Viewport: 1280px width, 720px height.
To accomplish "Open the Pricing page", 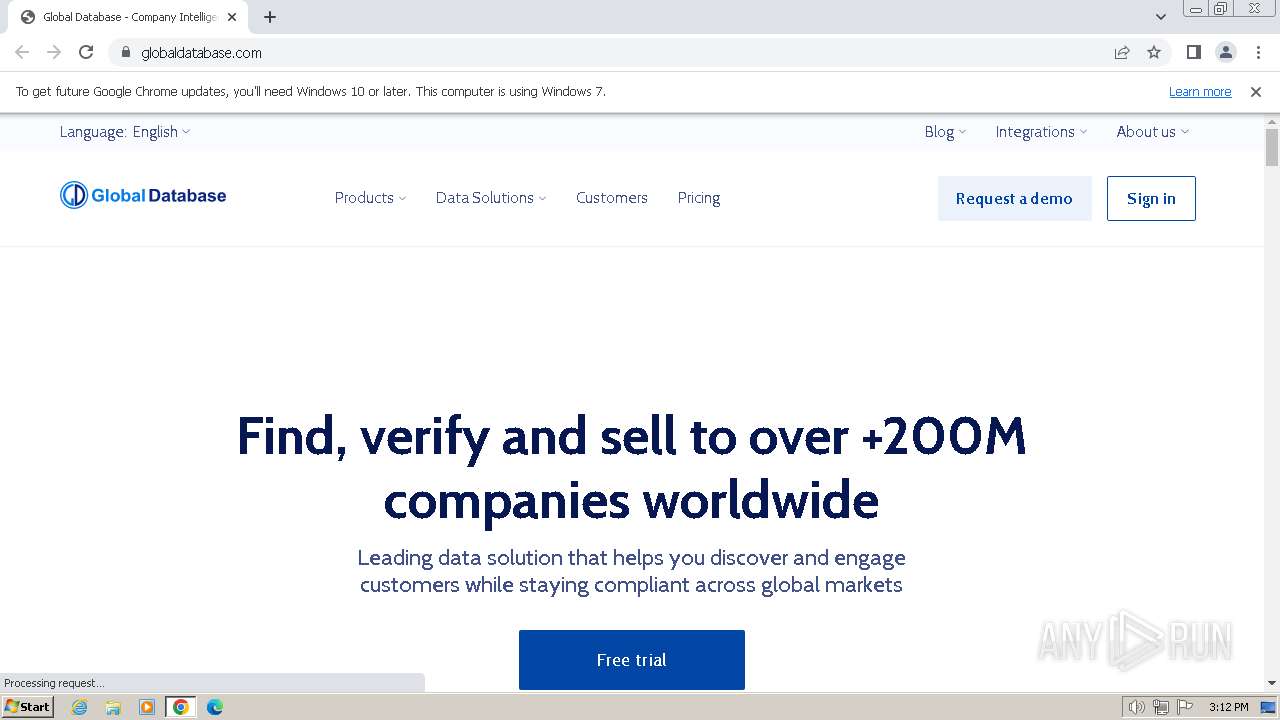I will [699, 198].
